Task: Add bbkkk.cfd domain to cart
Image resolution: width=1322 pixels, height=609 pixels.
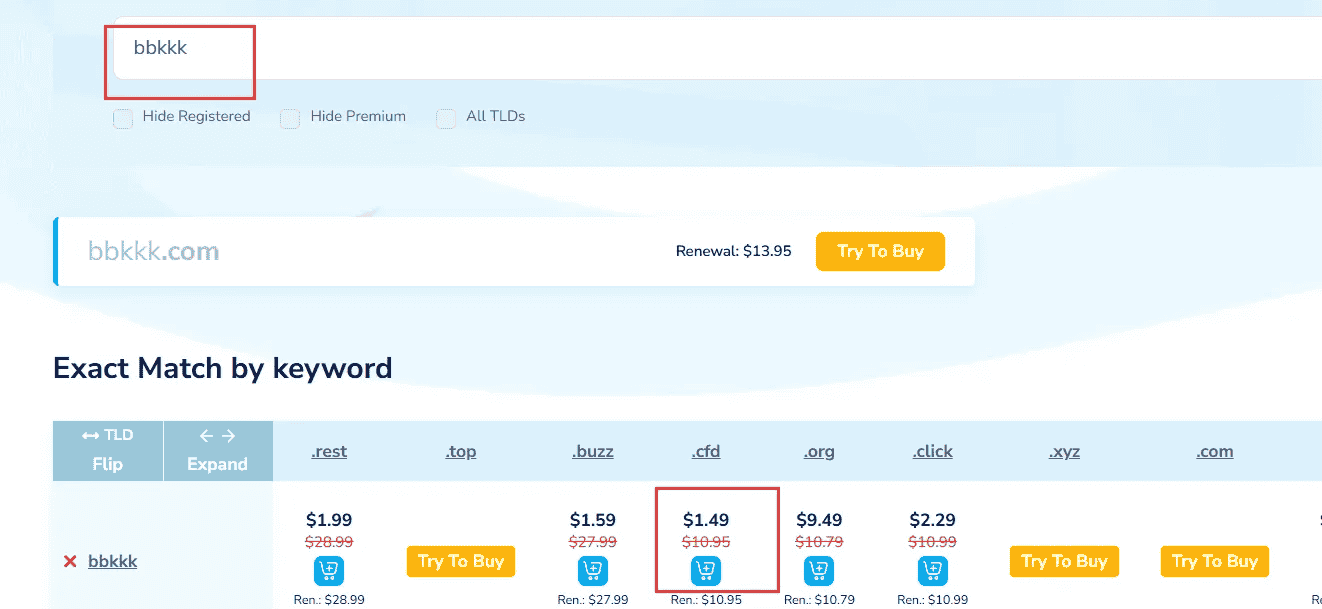Action: tap(706, 571)
